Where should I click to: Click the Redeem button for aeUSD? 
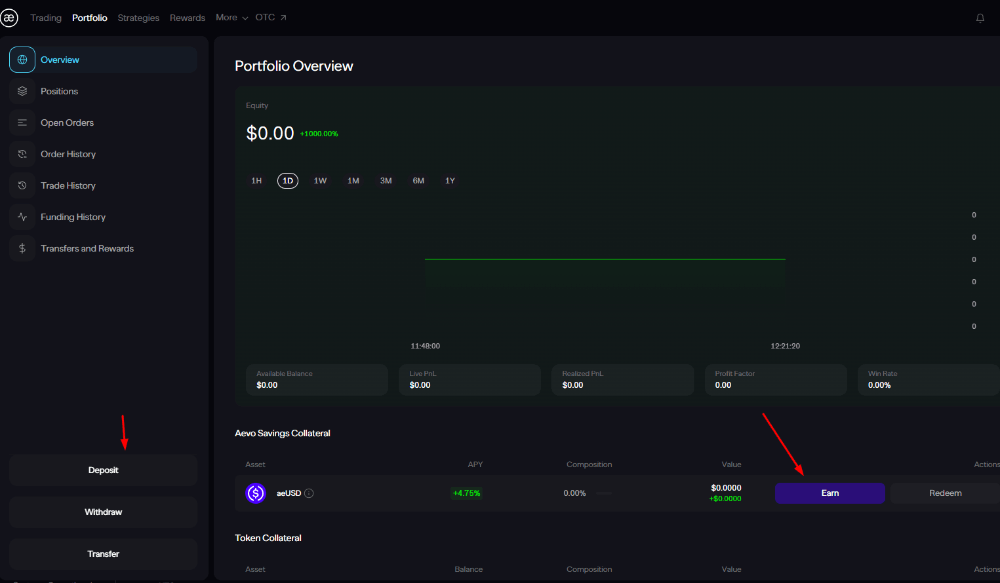(x=945, y=493)
